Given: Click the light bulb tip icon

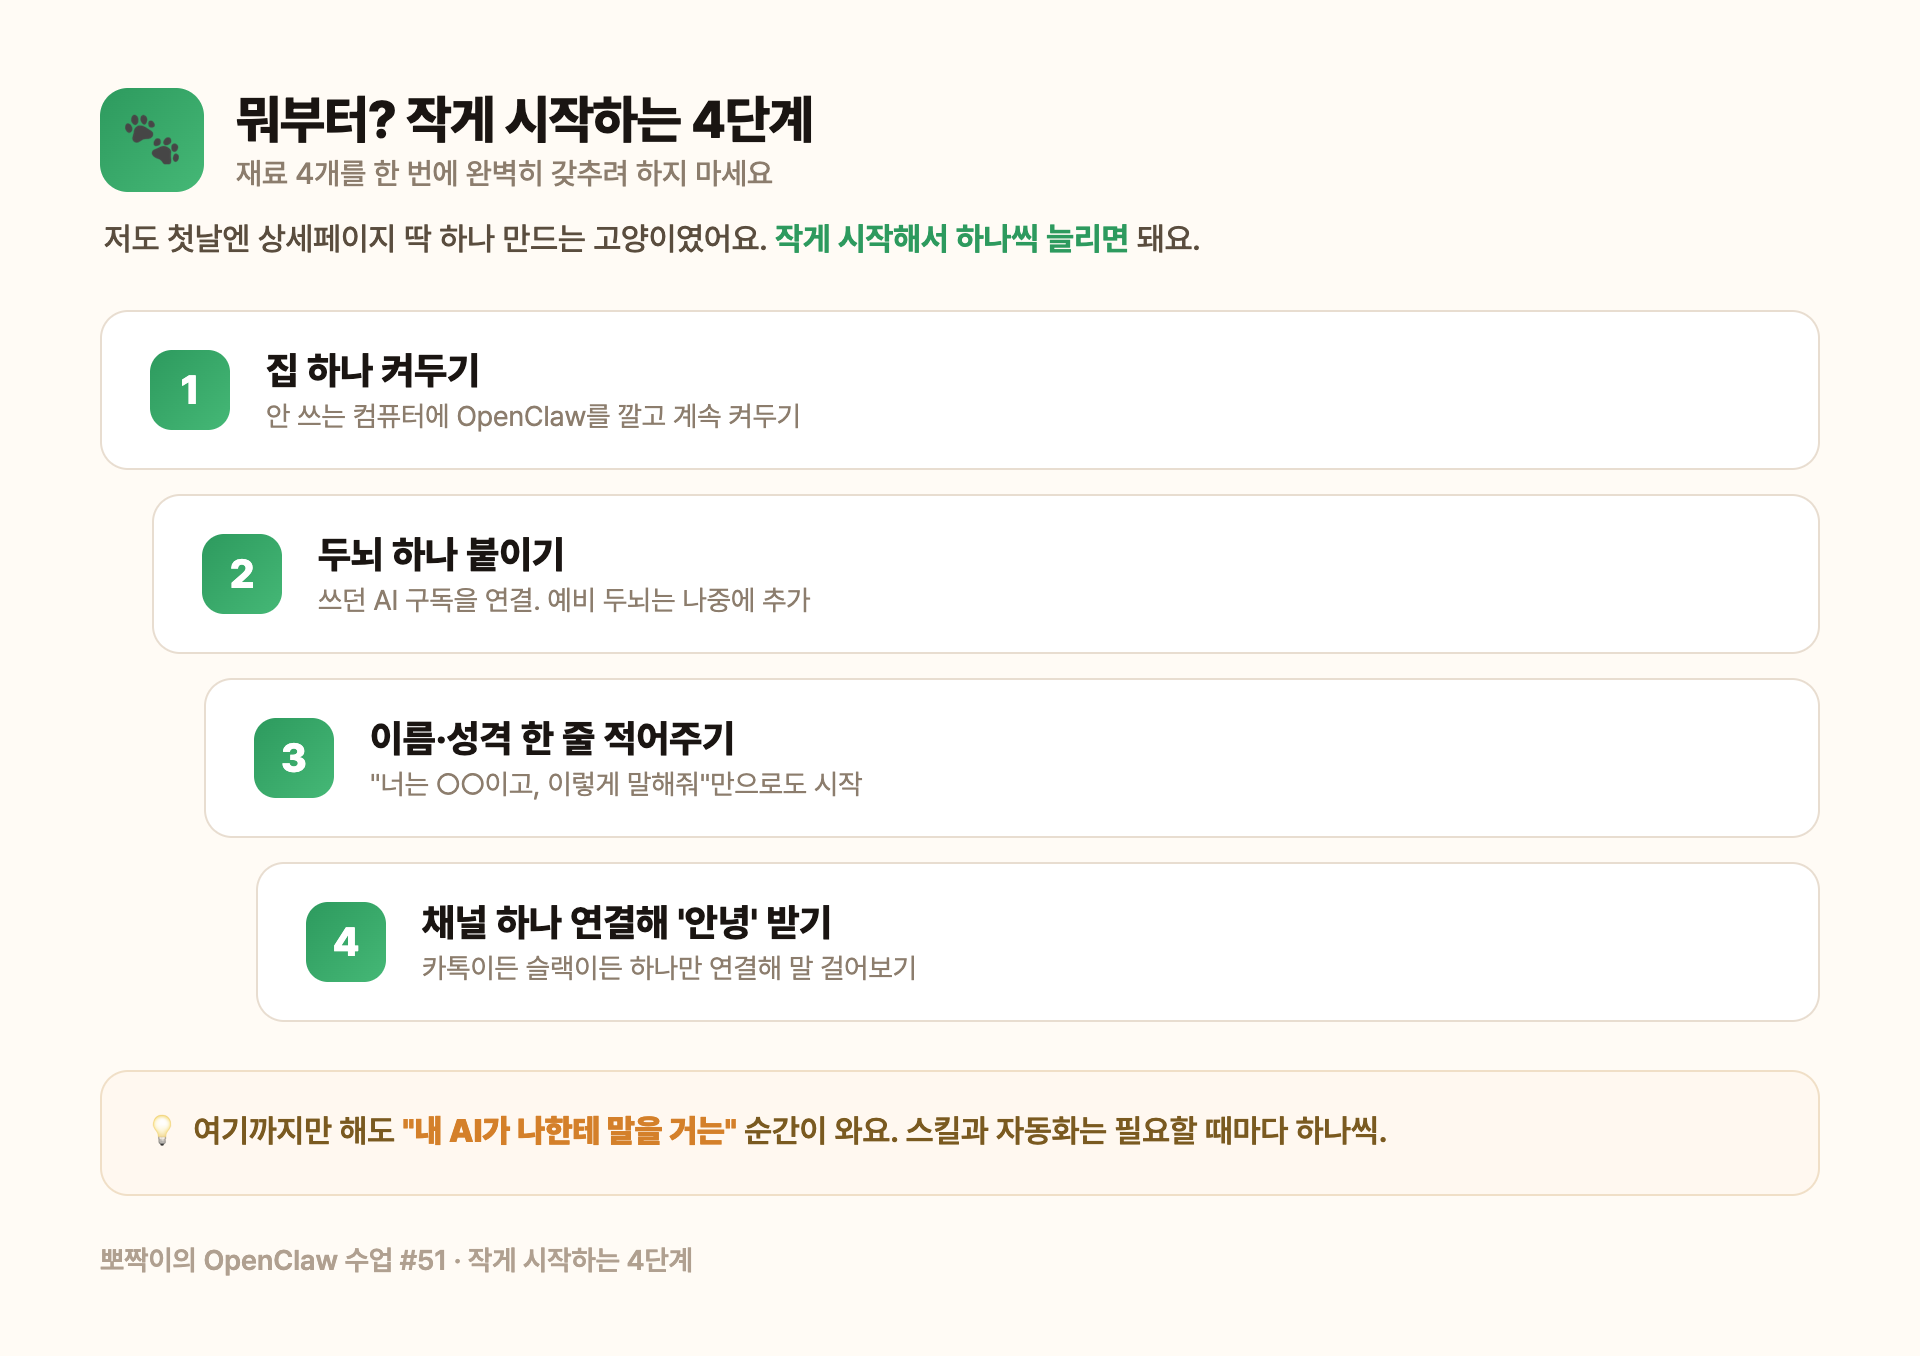Looking at the screenshot, I should coord(162,1130).
